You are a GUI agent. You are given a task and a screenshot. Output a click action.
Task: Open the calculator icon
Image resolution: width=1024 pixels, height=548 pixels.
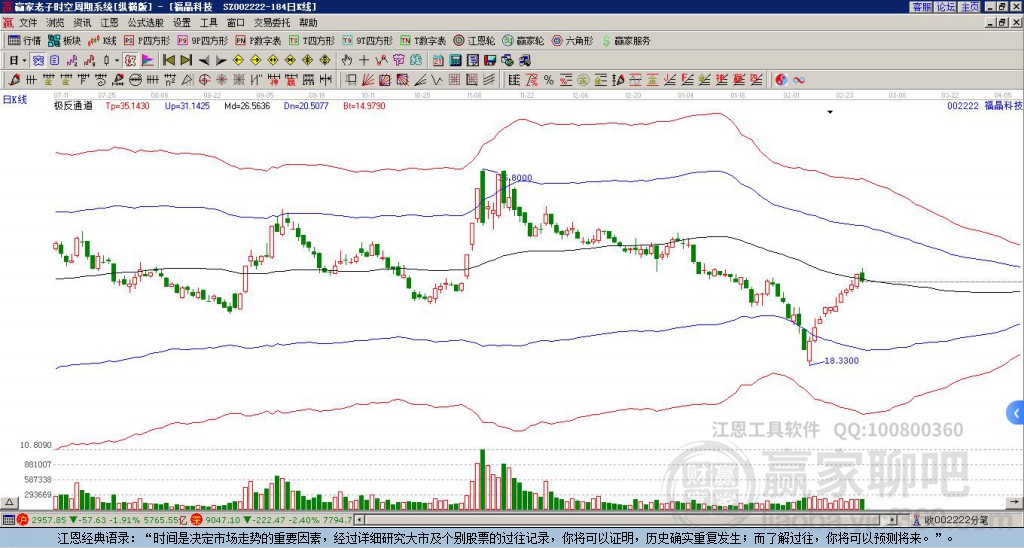click(x=455, y=61)
